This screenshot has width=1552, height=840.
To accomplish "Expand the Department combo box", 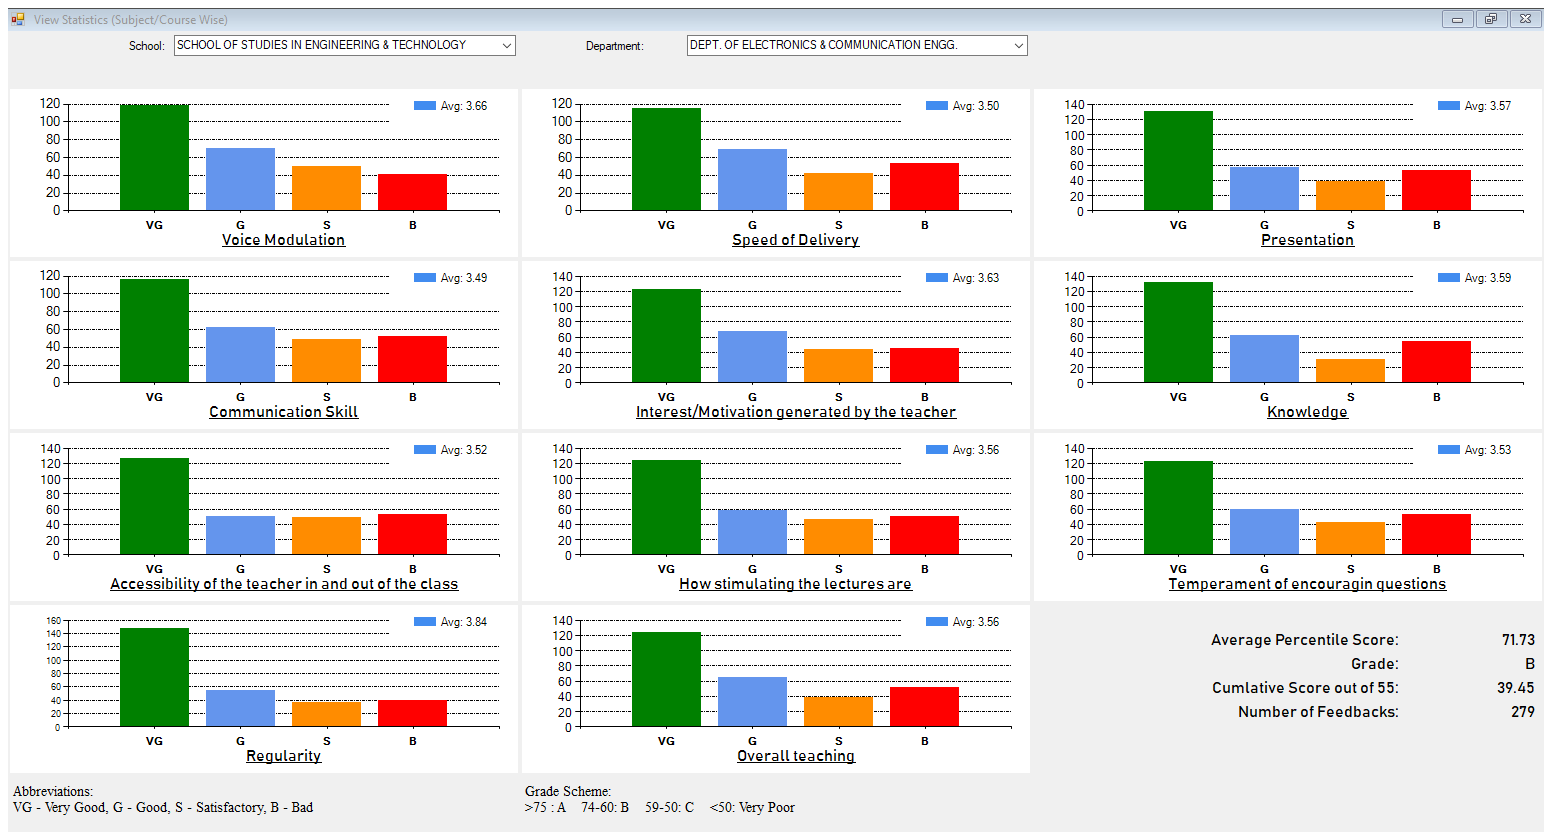I will click(1018, 46).
